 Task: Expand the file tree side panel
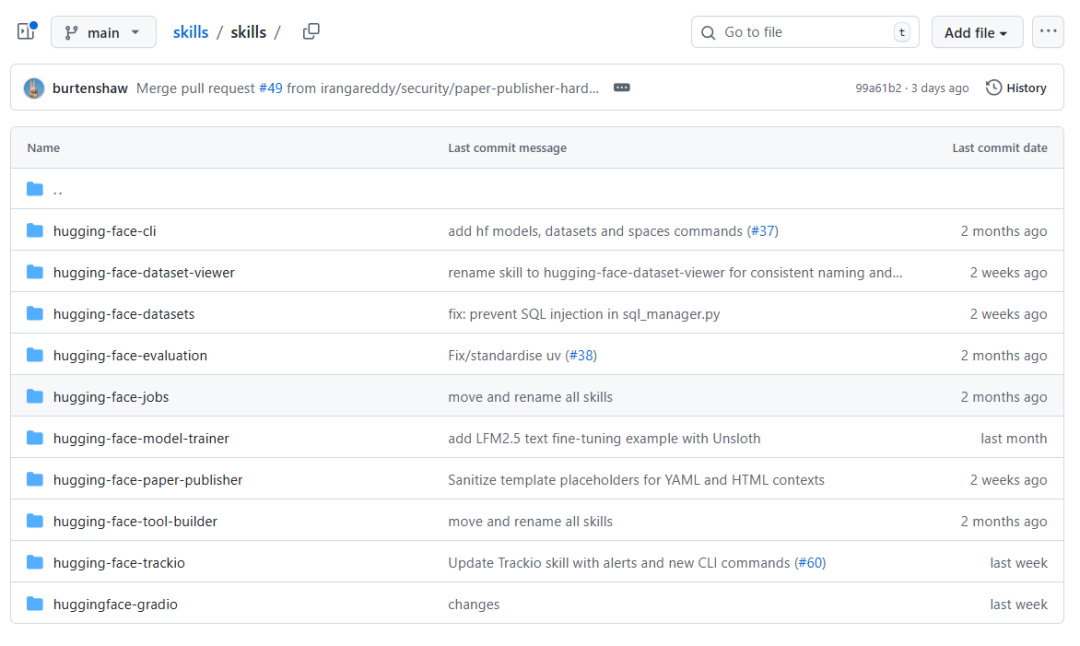(26, 32)
